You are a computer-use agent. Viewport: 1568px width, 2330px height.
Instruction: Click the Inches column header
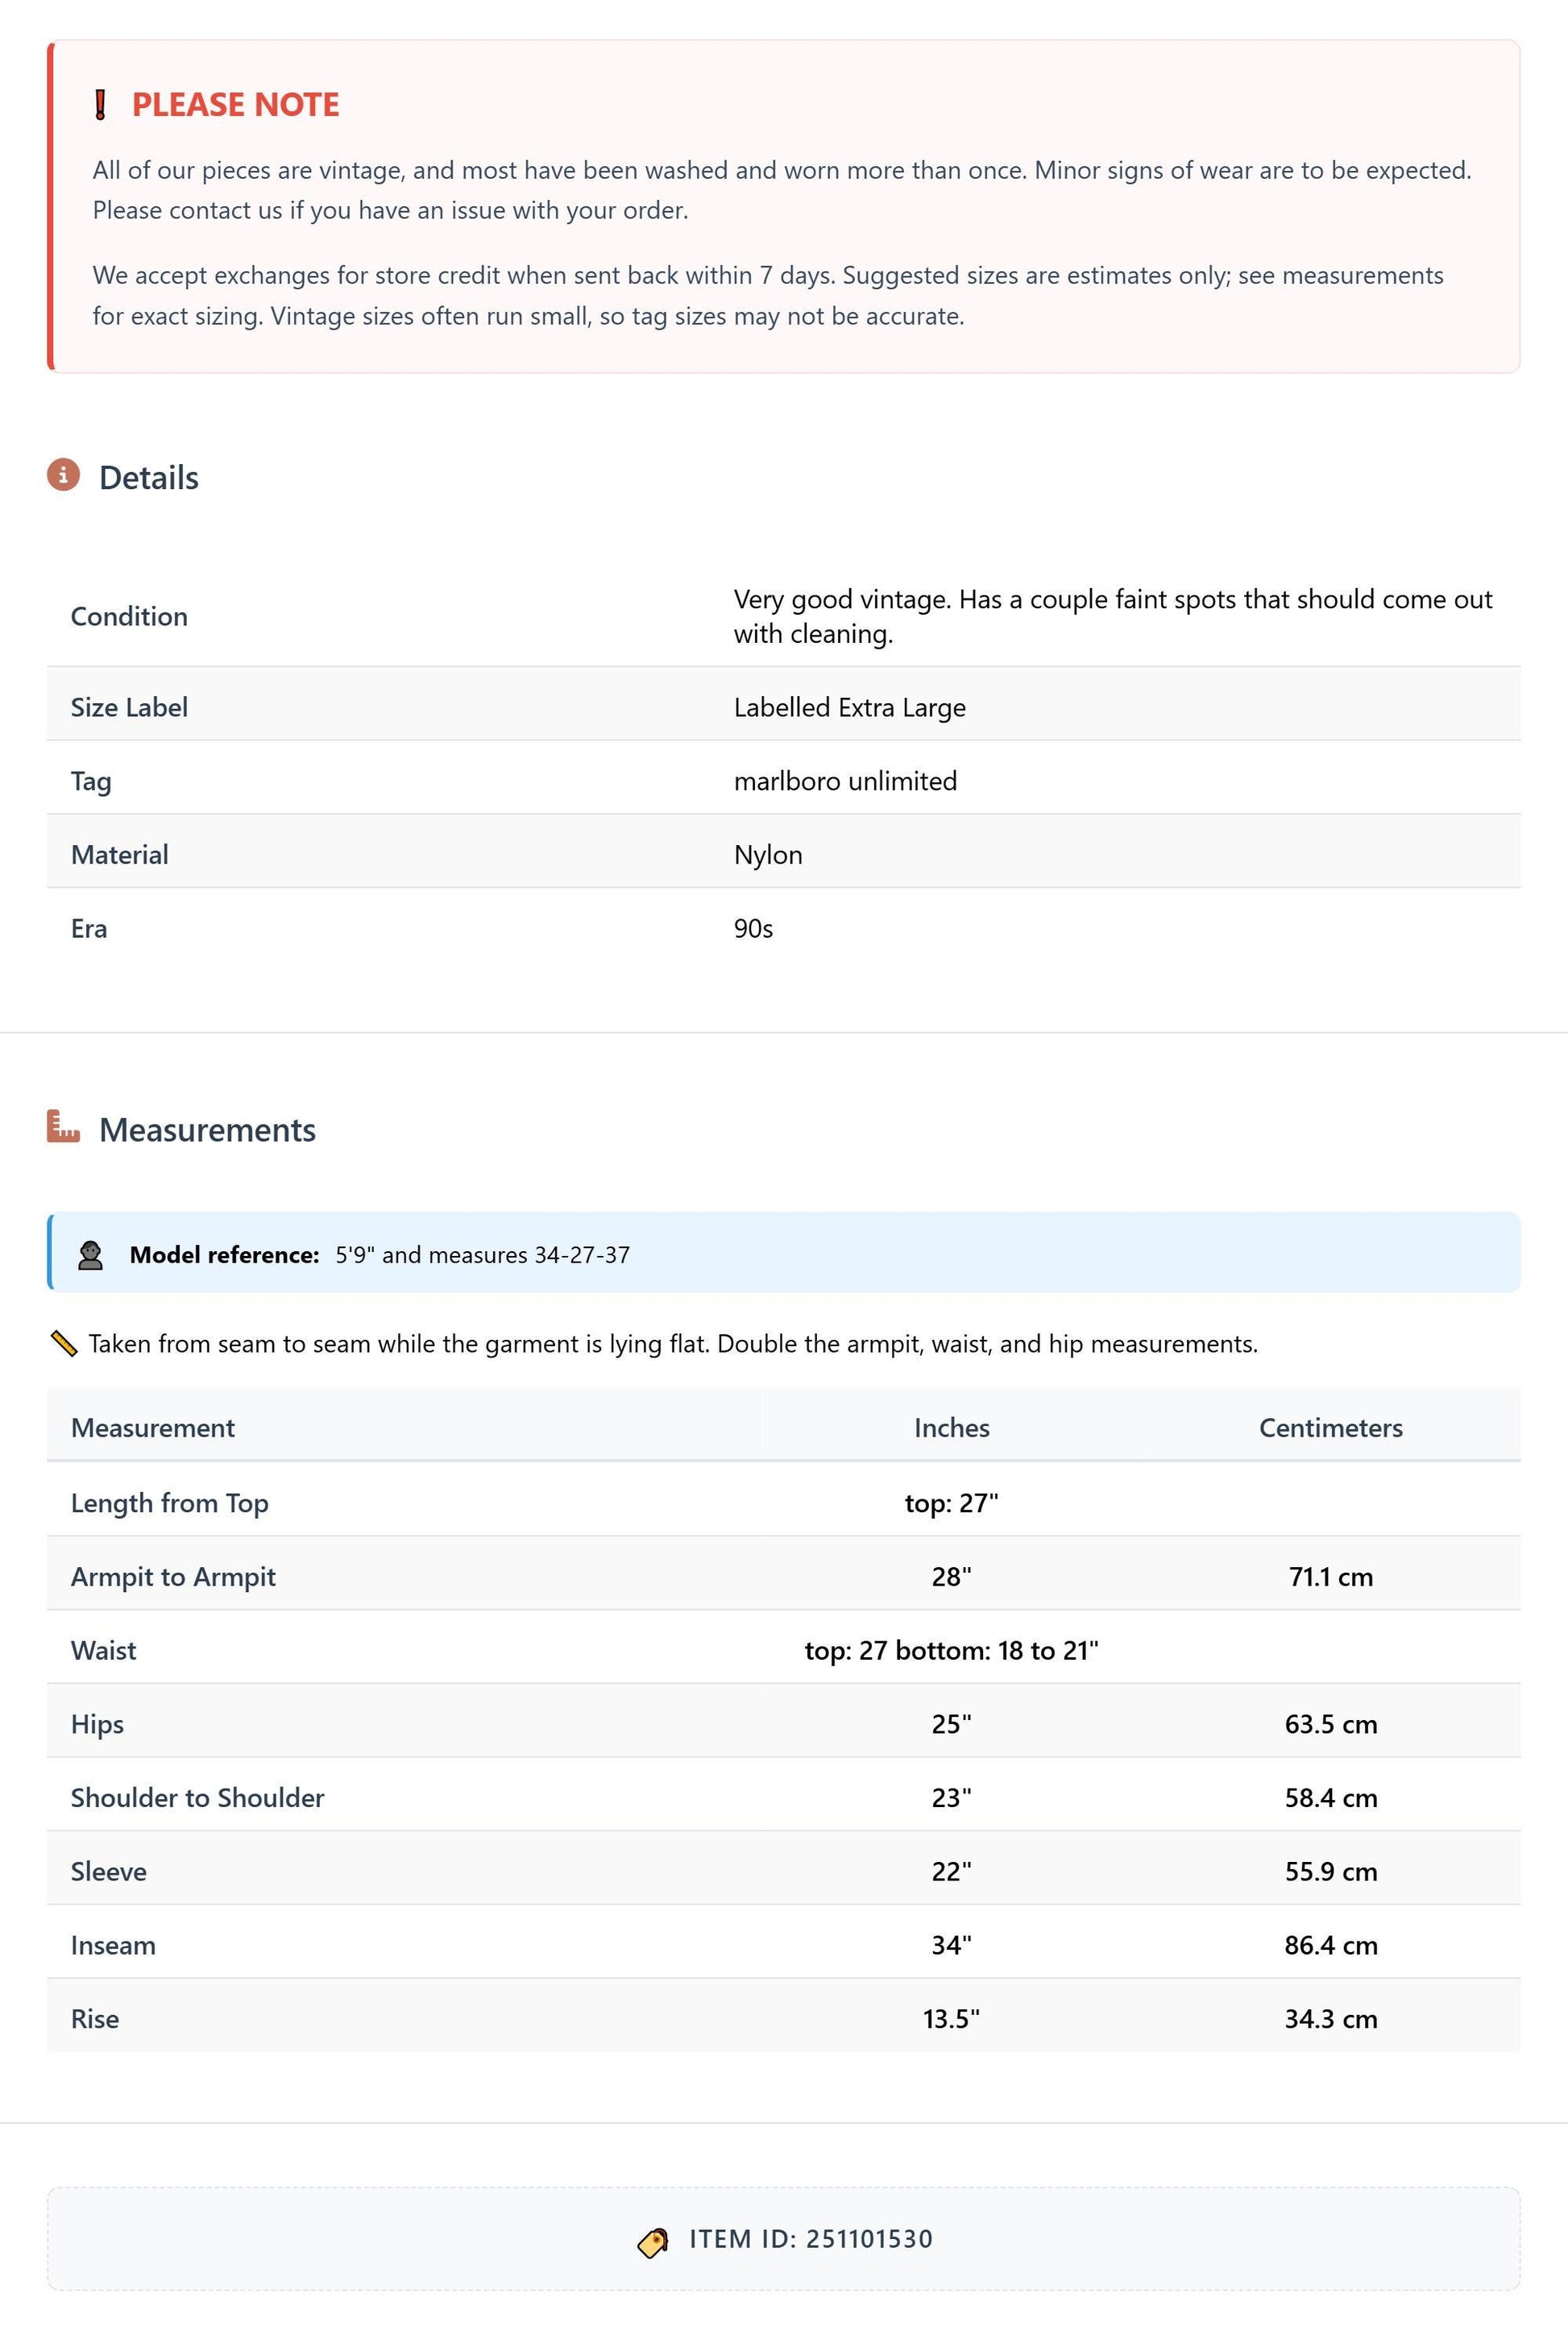coord(952,1428)
